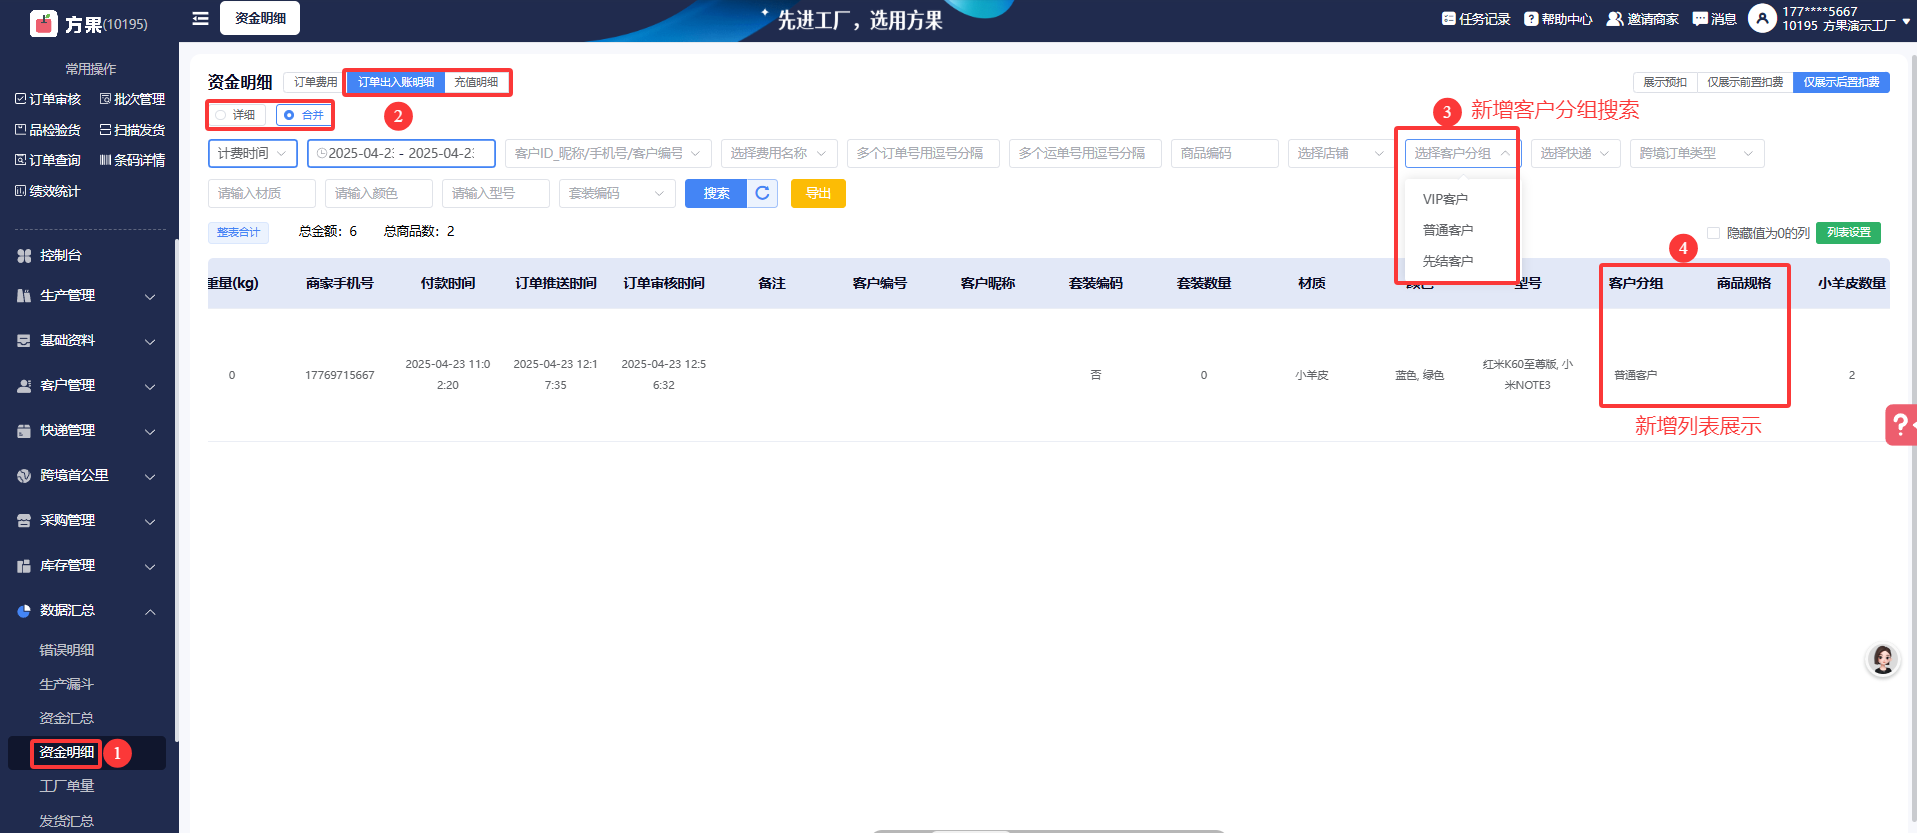Viewport: 1917px width, 833px height.
Task: Click the blue 搜索 button
Action: click(716, 193)
